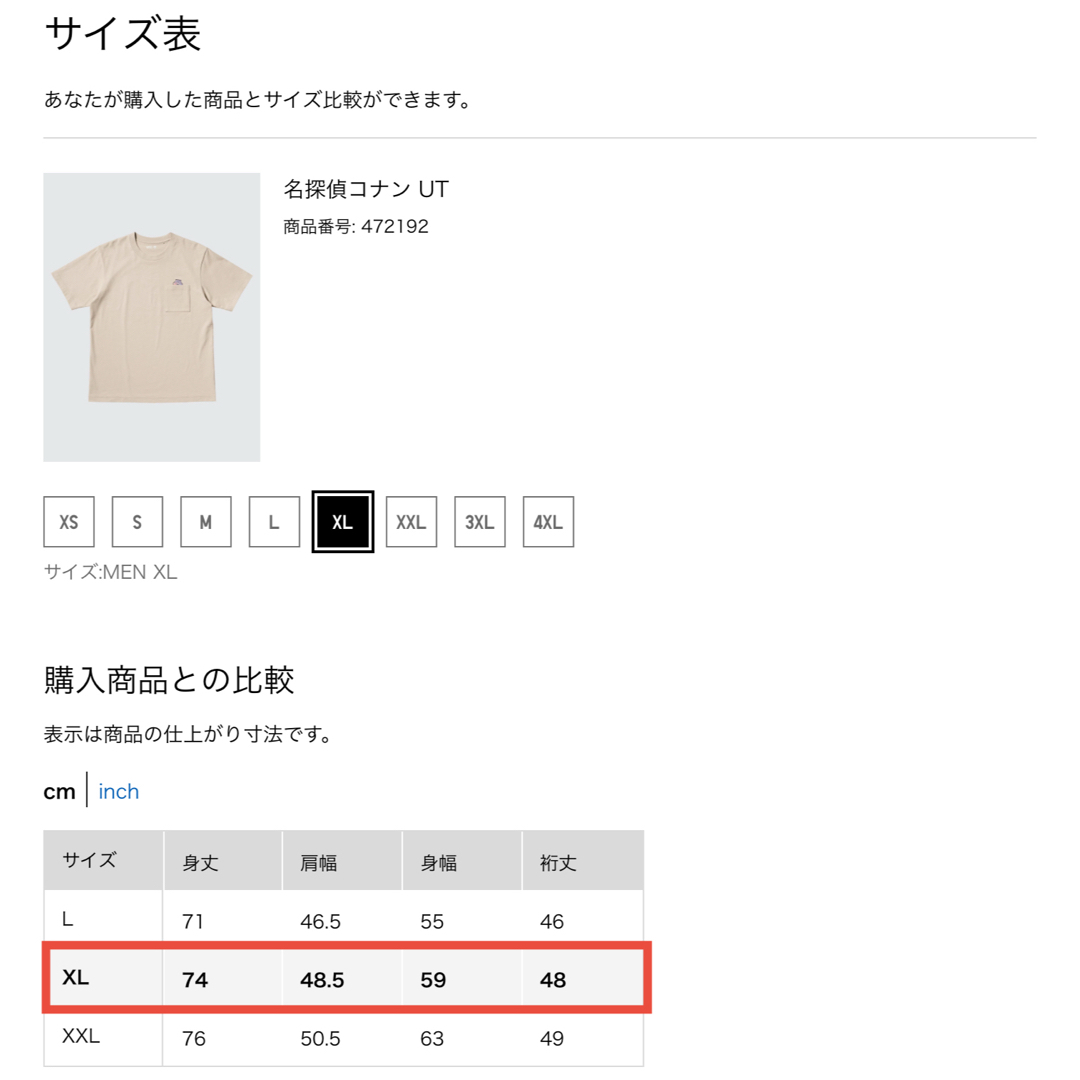Select the highlighted XL size button
Viewport: 1080px width, 1080px height.
point(343,521)
